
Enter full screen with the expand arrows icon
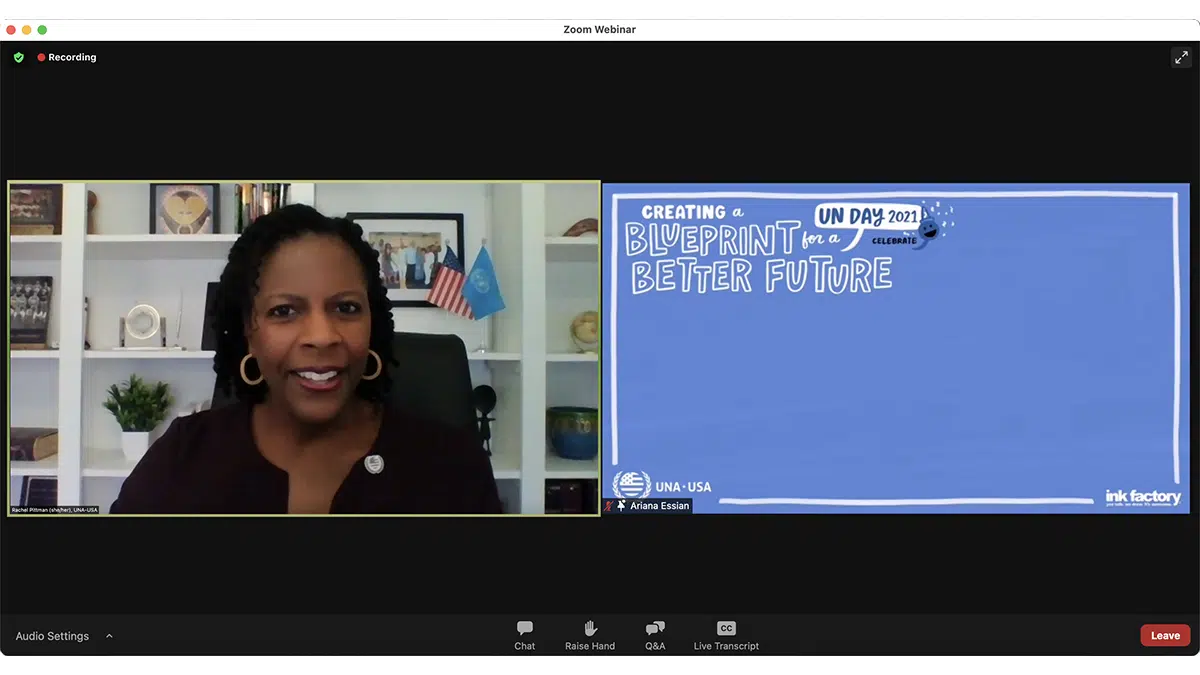(x=1181, y=58)
